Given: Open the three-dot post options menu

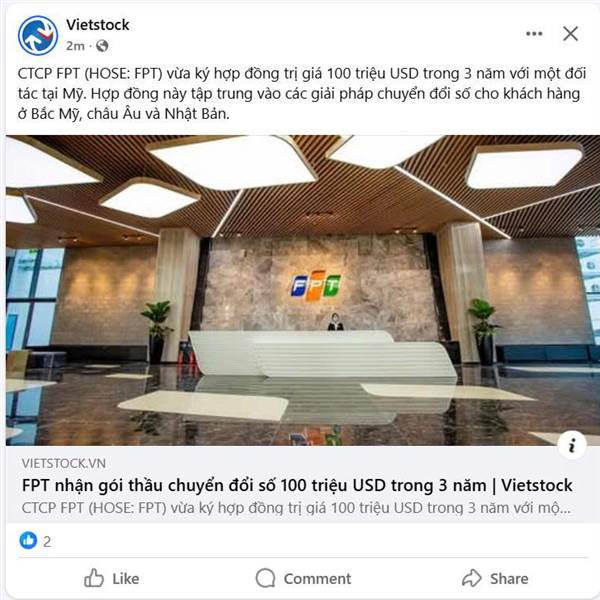Looking at the screenshot, I should point(534,34).
